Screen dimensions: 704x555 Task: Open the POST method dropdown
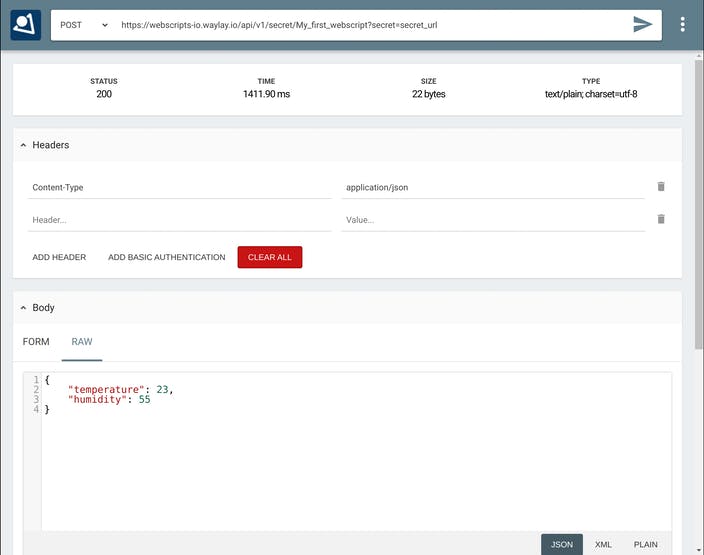click(x=84, y=24)
